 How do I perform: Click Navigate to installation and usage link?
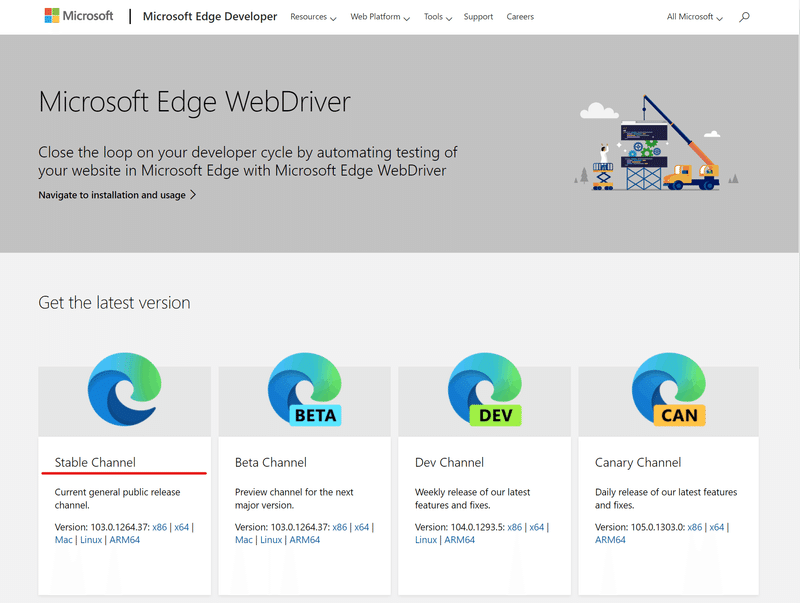coord(117,195)
